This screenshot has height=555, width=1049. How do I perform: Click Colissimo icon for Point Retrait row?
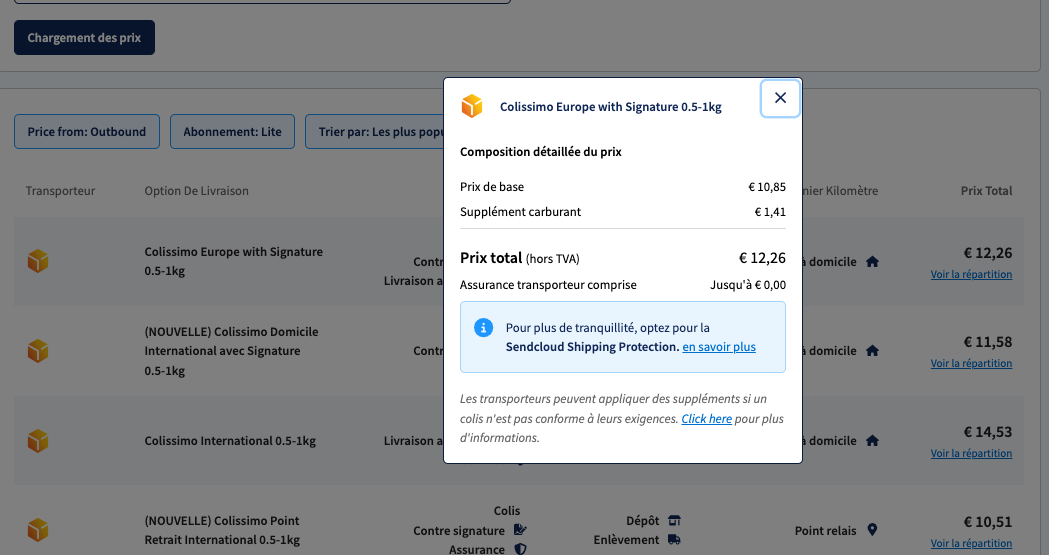coord(38,530)
